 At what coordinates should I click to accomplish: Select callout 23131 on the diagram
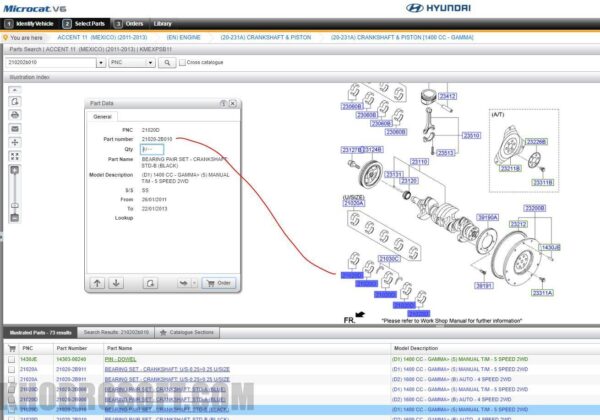pyautogui.click(x=394, y=174)
